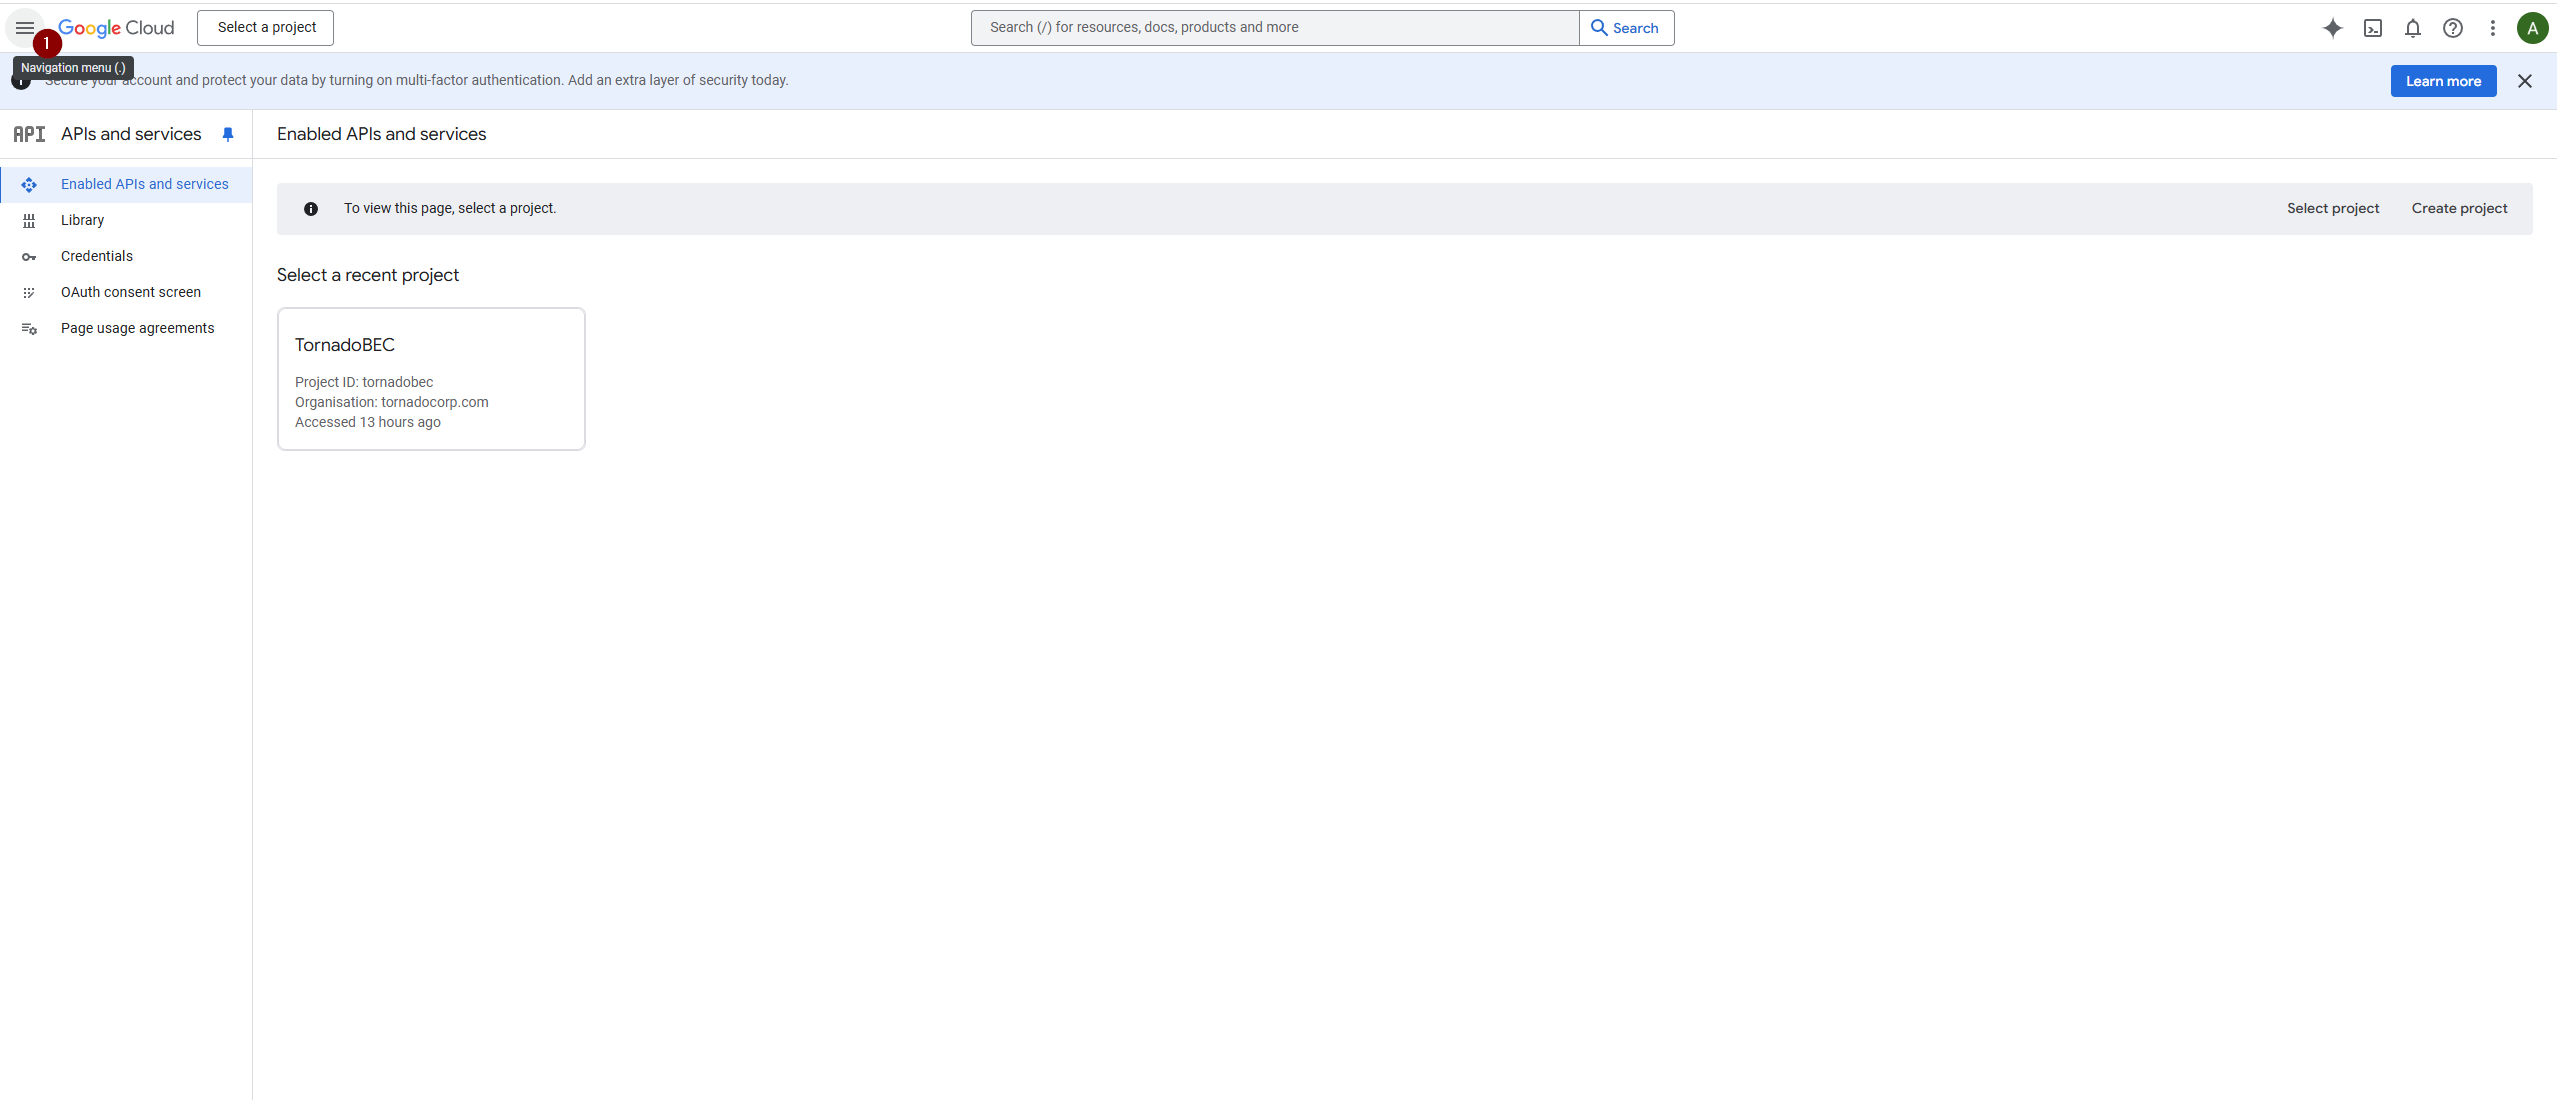Focus the resources search field

(1274, 28)
